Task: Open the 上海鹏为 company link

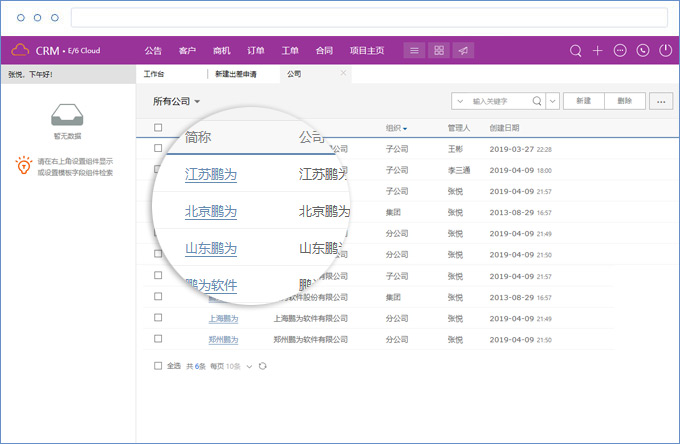Action: click(223, 318)
